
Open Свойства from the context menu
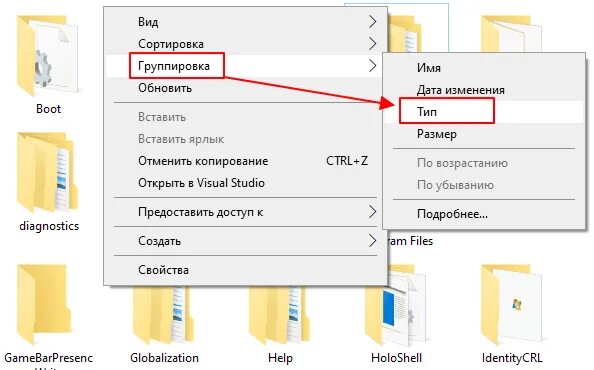coord(163,270)
